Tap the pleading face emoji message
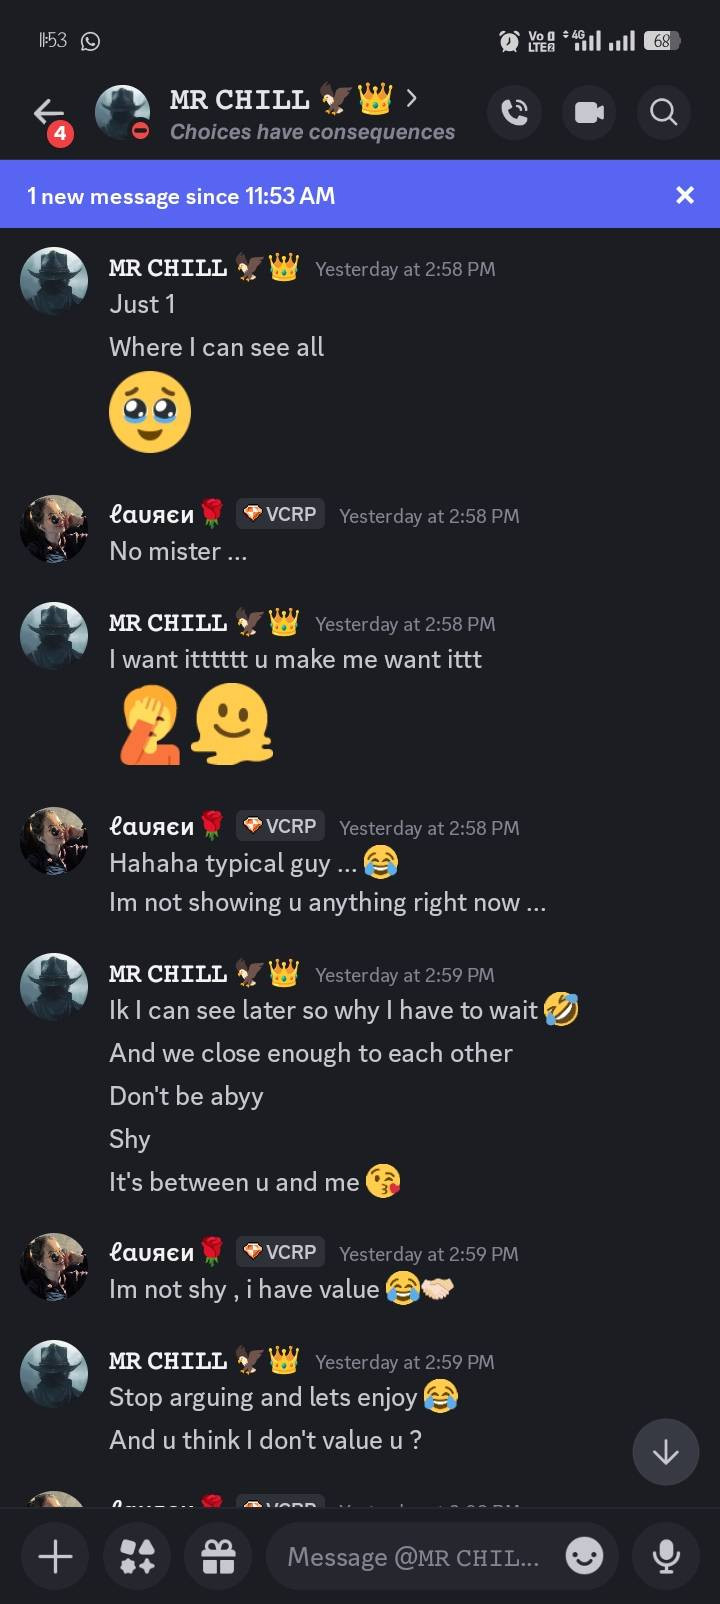Image resolution: width=720 pixels, height=1604 pixels. pyautogui.click(x=149, y=412)
